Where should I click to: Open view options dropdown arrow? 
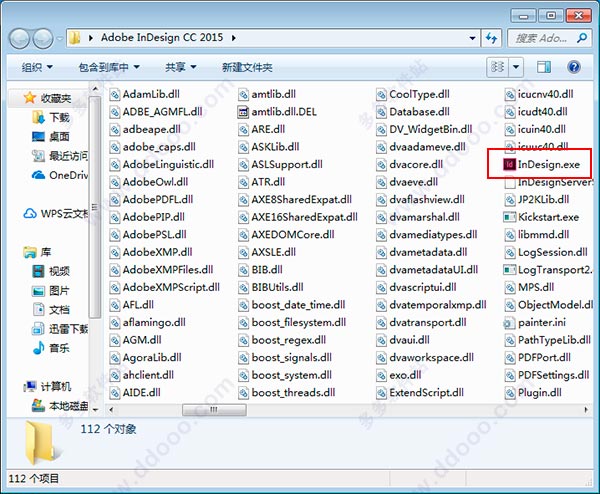pos(516,67)
